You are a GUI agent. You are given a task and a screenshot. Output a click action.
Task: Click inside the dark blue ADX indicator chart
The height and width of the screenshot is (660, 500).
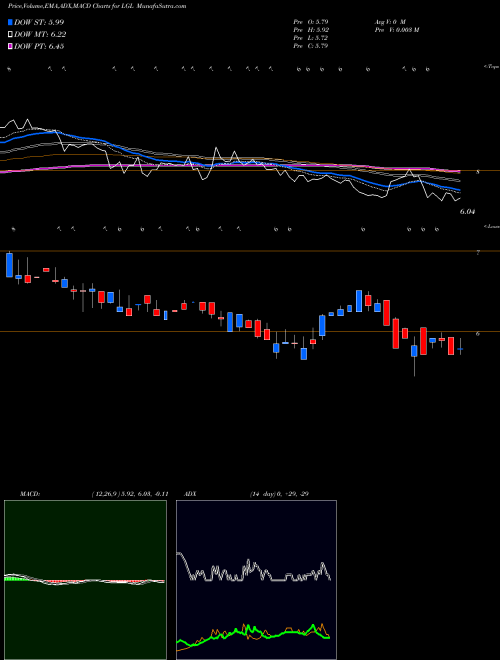[256, 580]
